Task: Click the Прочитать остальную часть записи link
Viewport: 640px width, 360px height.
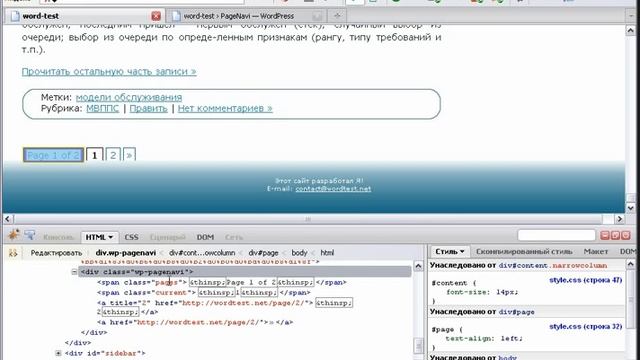Action: click(109, 71)
